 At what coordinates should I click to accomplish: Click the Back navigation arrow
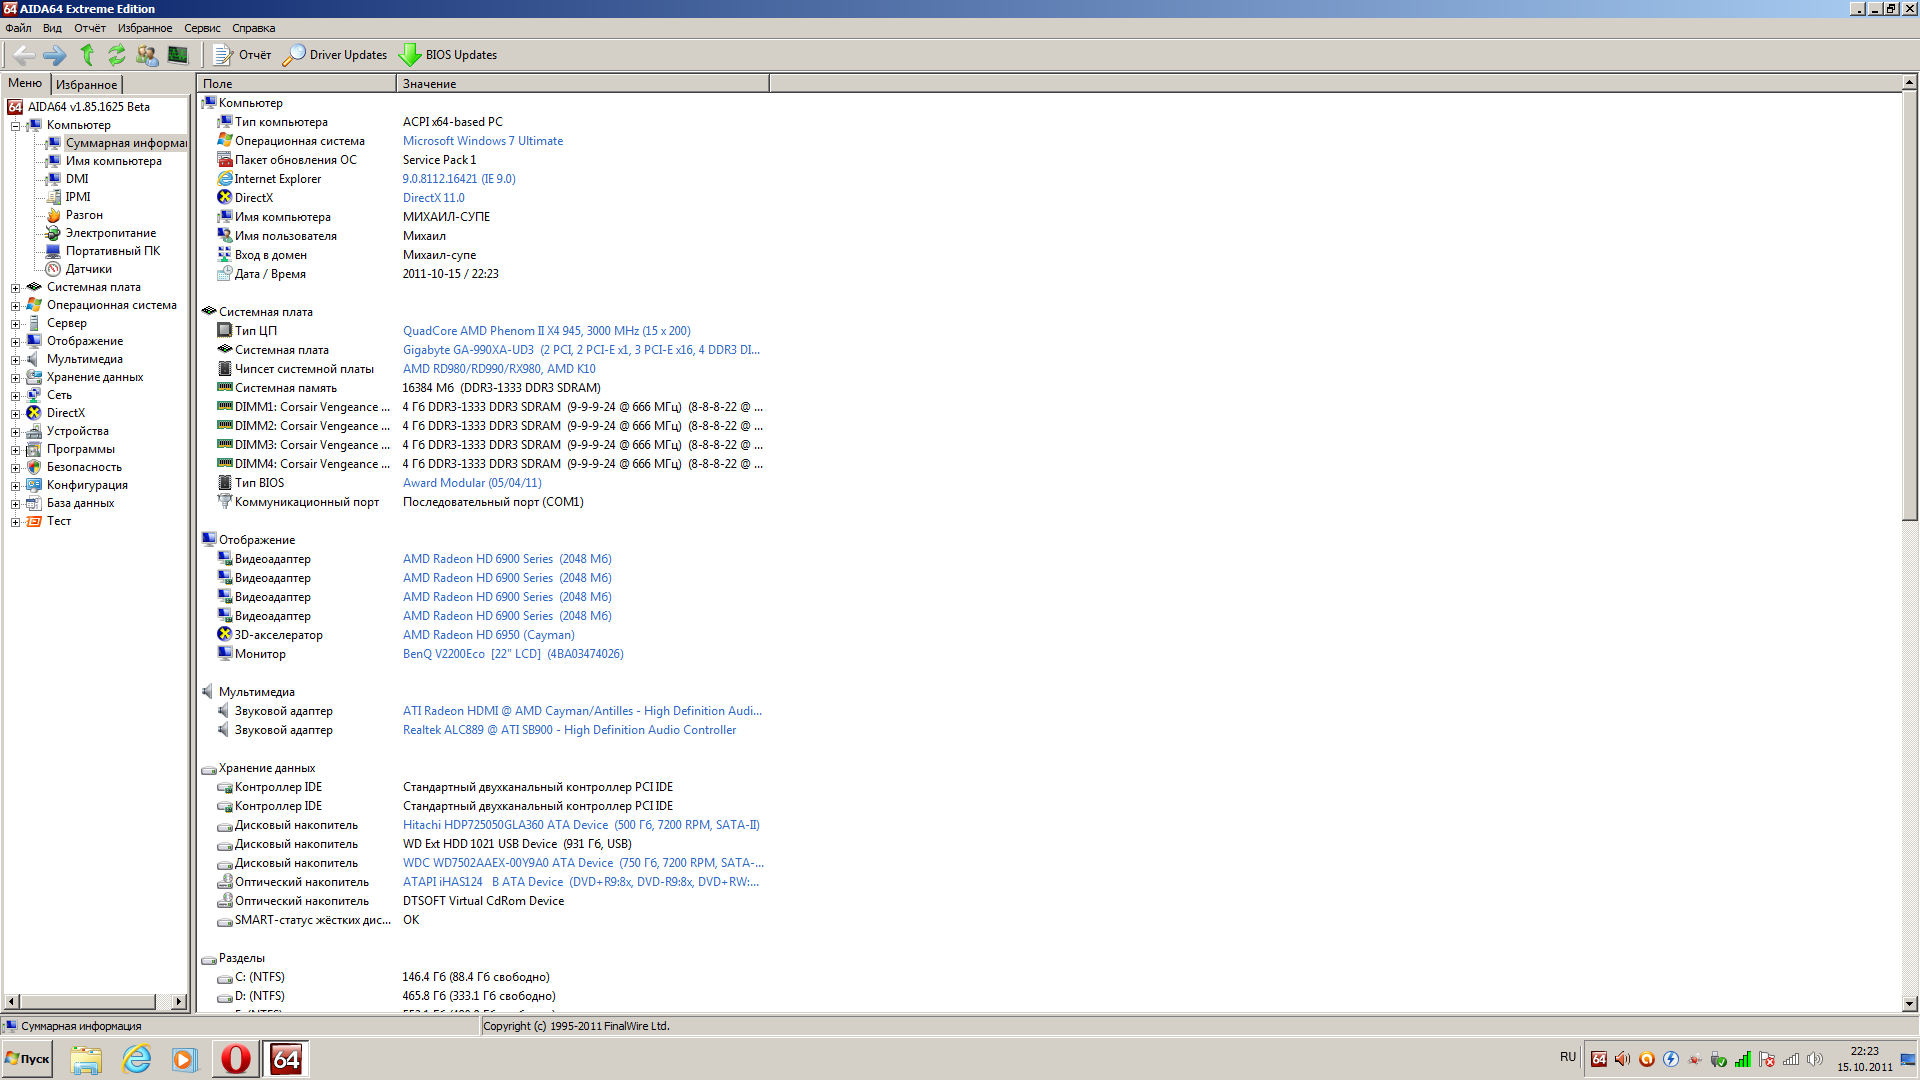pos(24,55)
